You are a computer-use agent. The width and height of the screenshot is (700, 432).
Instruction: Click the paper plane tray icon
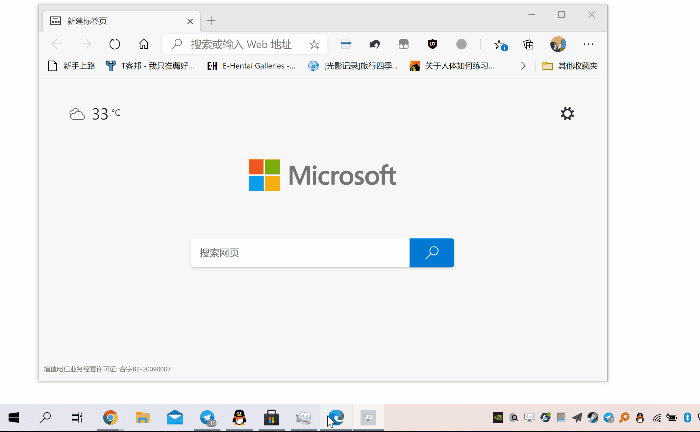pyautogui.click(x=577, y=418)
